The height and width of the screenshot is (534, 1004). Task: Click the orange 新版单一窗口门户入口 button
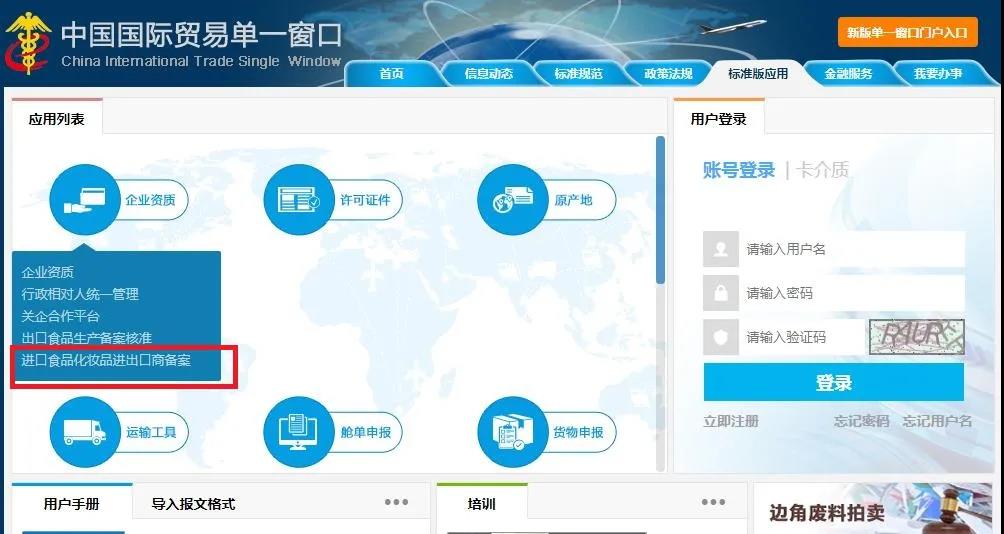click(907, 32)
